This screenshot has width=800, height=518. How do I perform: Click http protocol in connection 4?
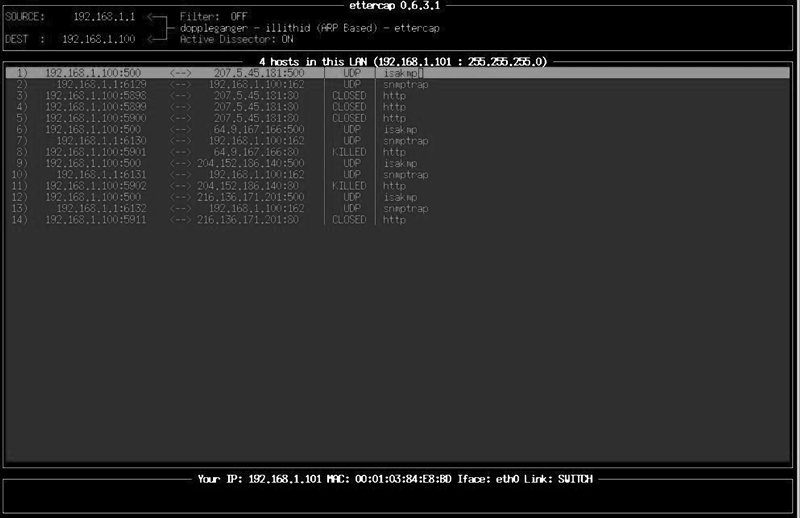(394, 107)
